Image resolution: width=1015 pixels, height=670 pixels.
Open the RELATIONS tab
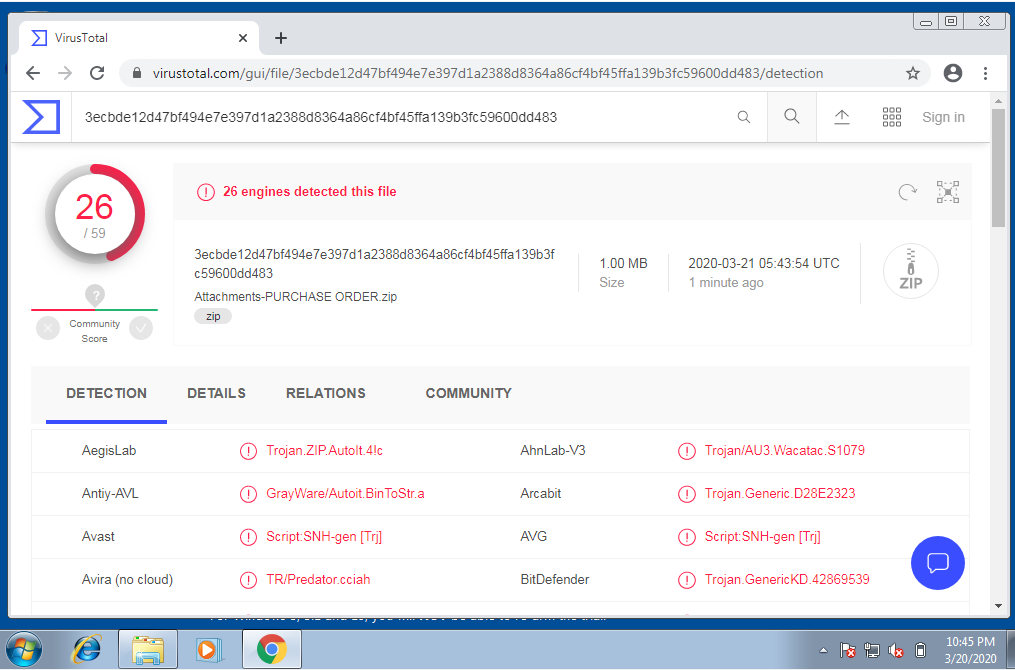point(326,394)
